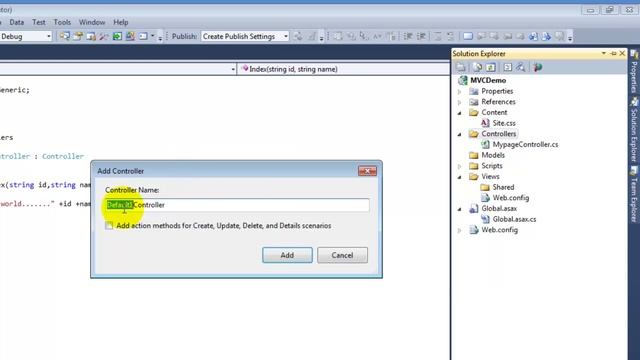Select the Global.asax.cs file
This screenshot has height=360, width=640.
[x=514, y=219]
